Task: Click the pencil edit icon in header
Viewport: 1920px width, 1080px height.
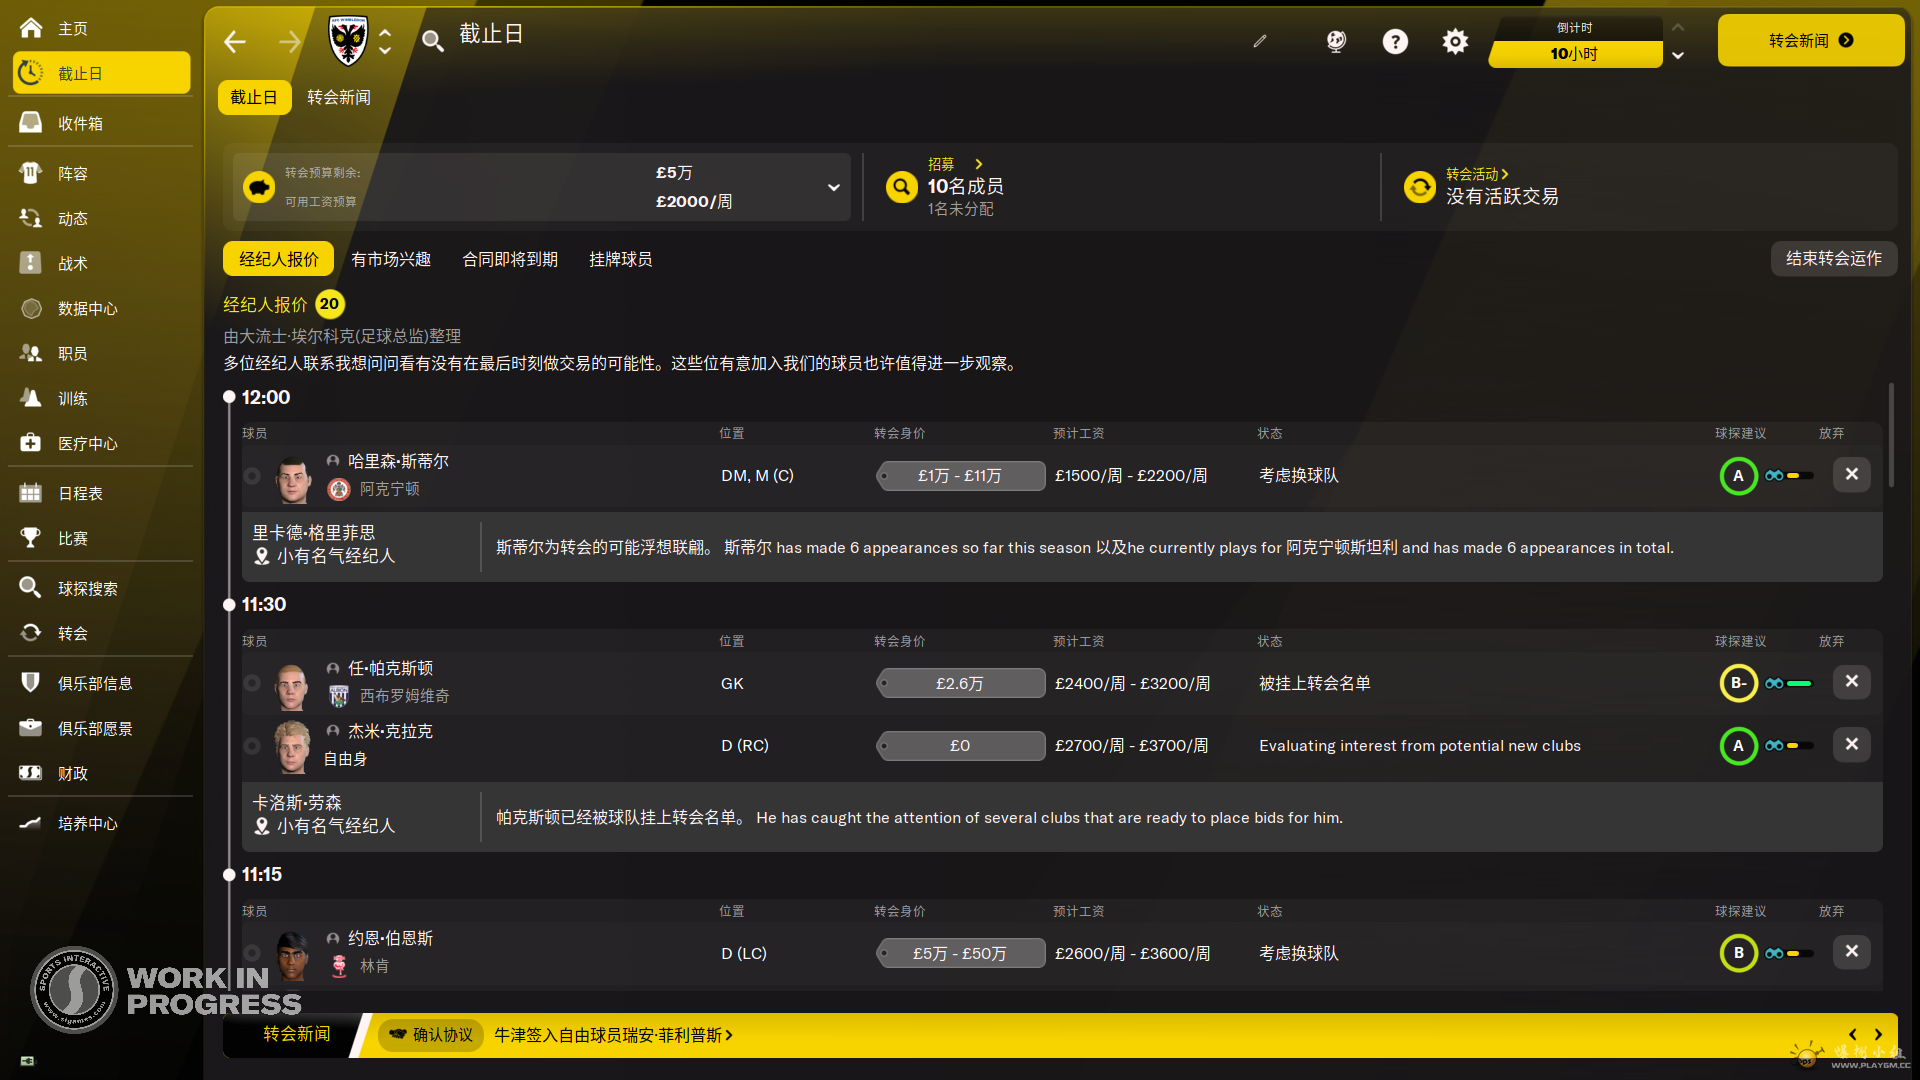Action: [x=1260, y=41]
